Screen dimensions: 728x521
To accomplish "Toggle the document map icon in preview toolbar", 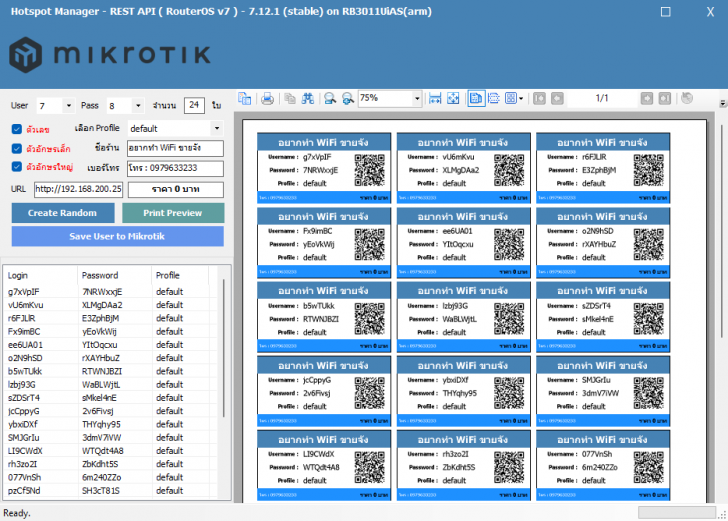I will coord(245,98).
